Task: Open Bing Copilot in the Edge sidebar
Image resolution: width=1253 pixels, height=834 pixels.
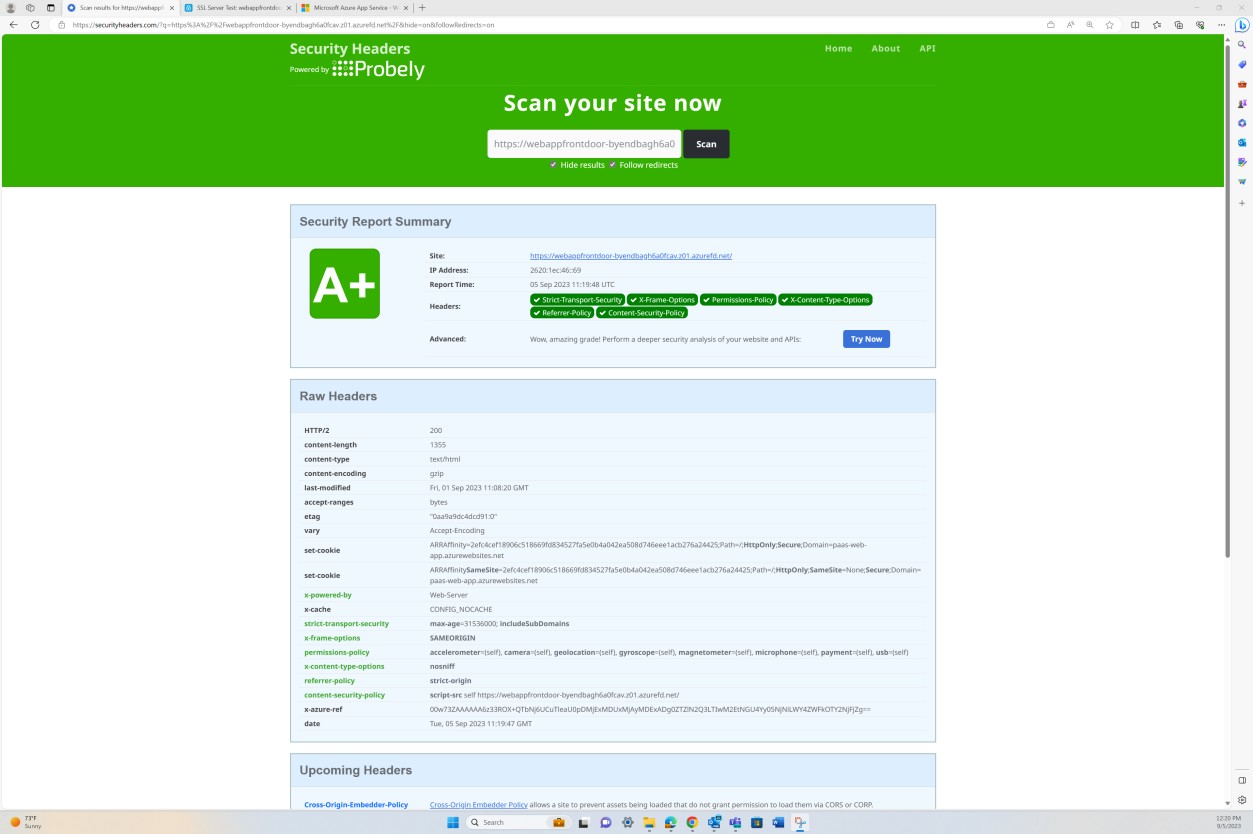Action: (x=1241, y=27)
